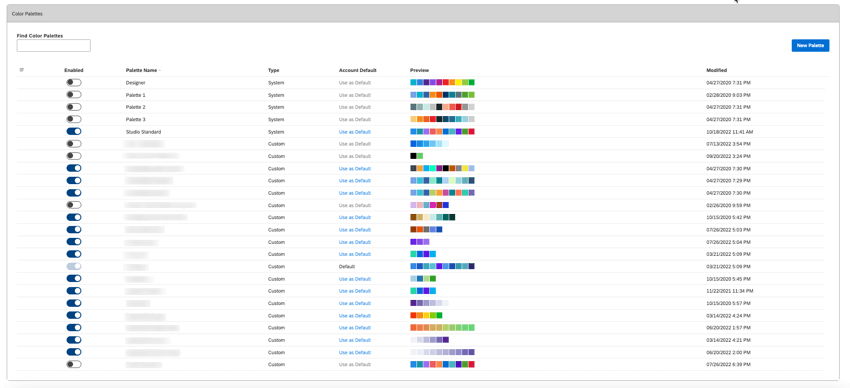Click the Find Color Palettes search field
850x388 pixels.
pos(54,46)
